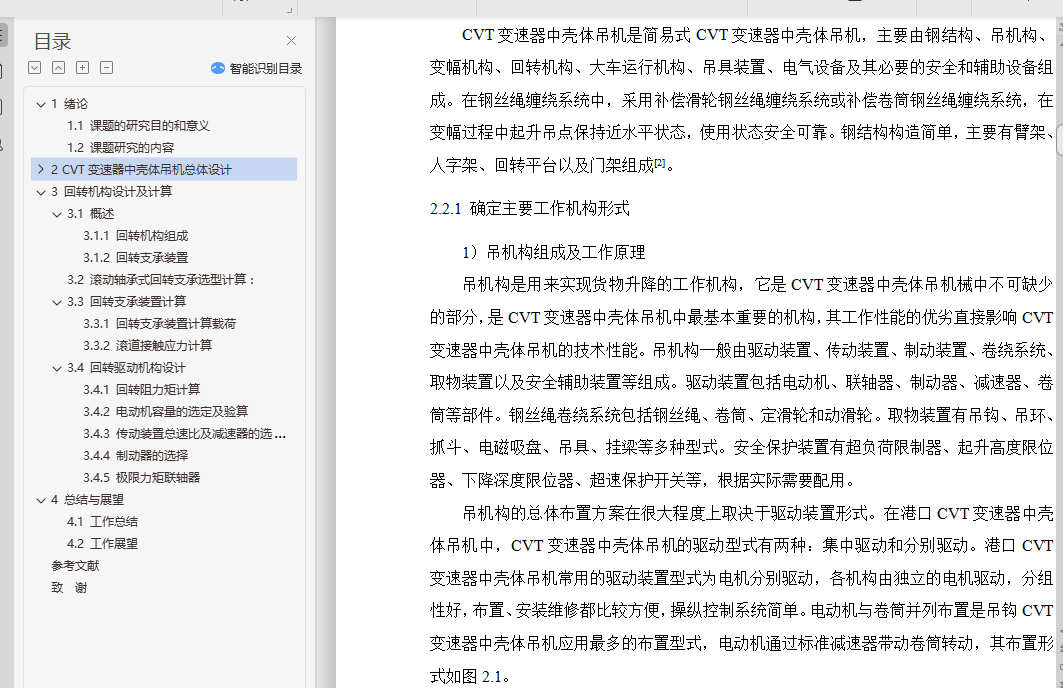Screen dimensions: 1063x688
Task: Click the minus box icon in 目录 toolbar
Action: (x=106, y=68)
